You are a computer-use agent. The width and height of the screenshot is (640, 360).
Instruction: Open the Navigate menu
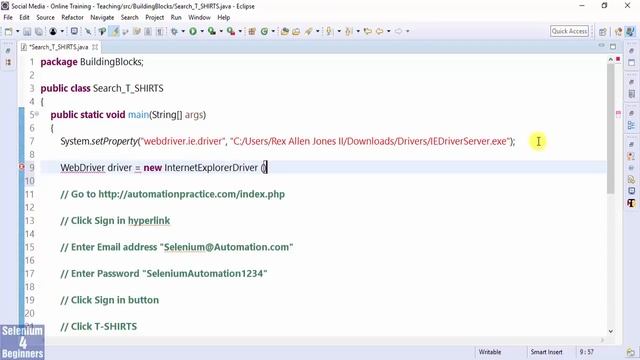click(x=102, y=18)
